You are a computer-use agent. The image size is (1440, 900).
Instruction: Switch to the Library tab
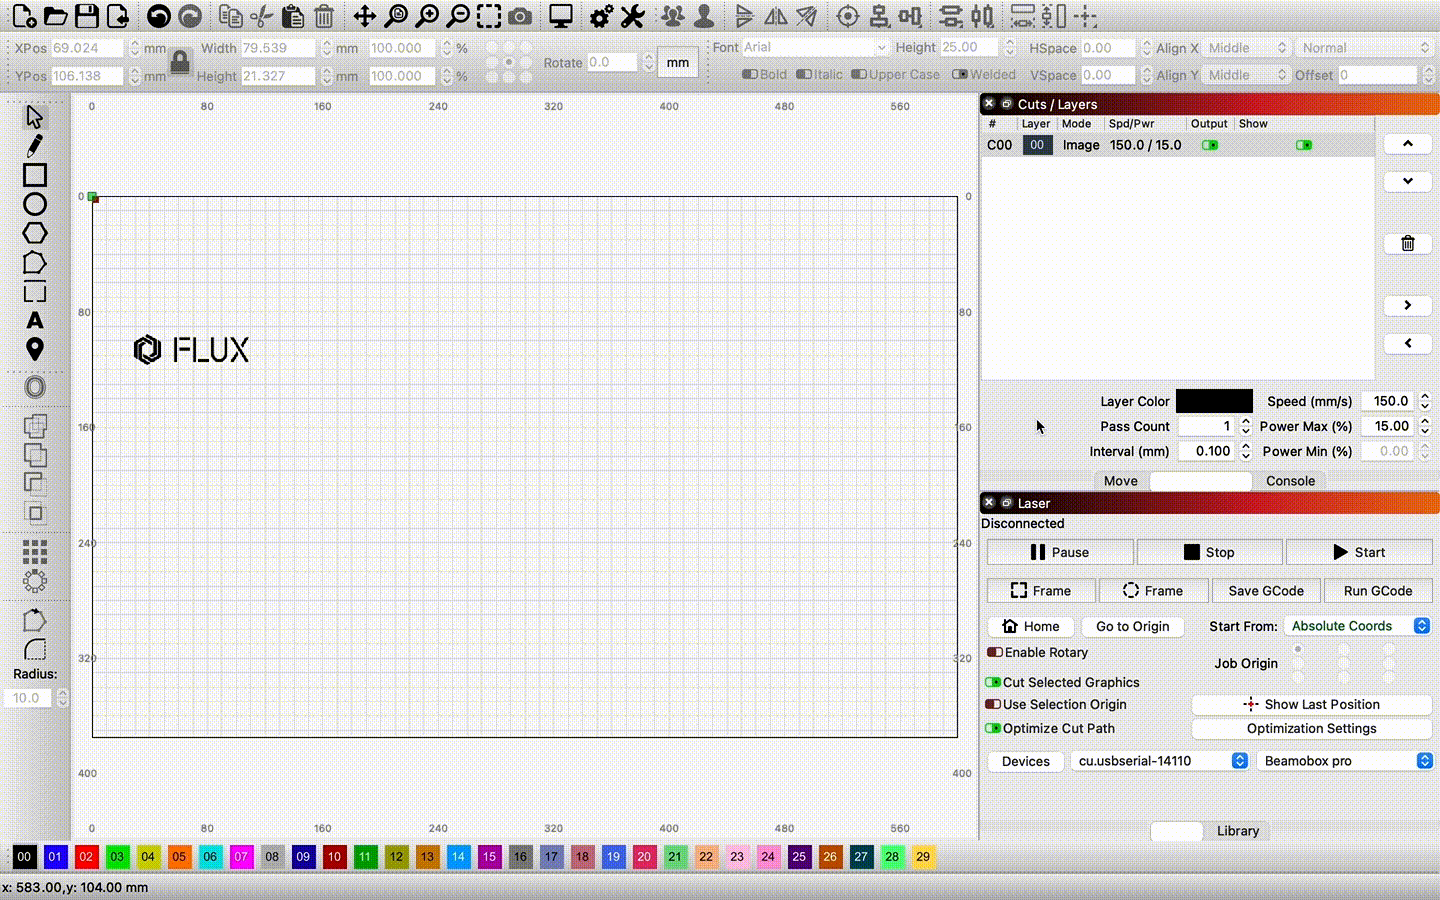(1238, 831)
